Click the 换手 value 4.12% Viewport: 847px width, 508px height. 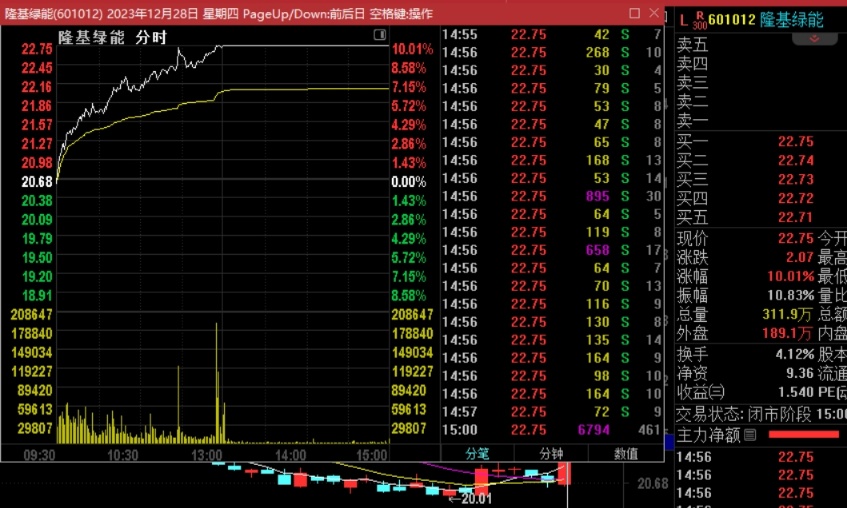tap(795, 355)
